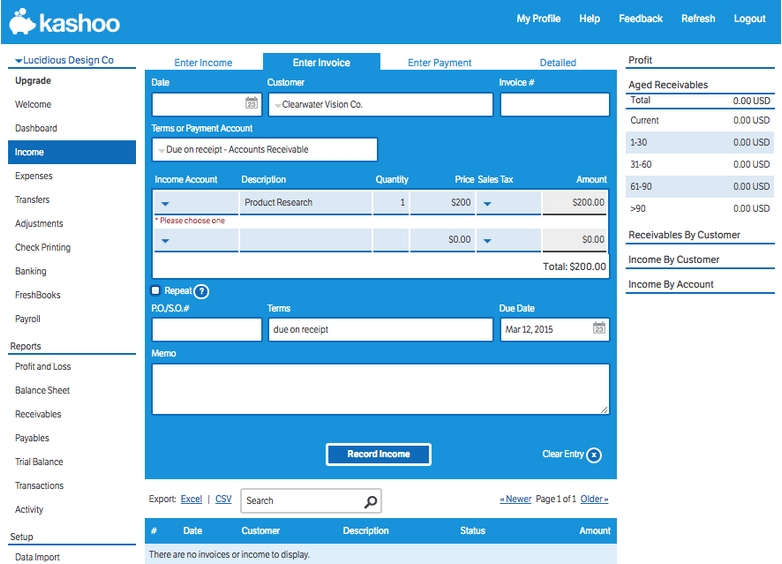Expand the Income By Account section

pyautogui.click(x=671, y=284)
